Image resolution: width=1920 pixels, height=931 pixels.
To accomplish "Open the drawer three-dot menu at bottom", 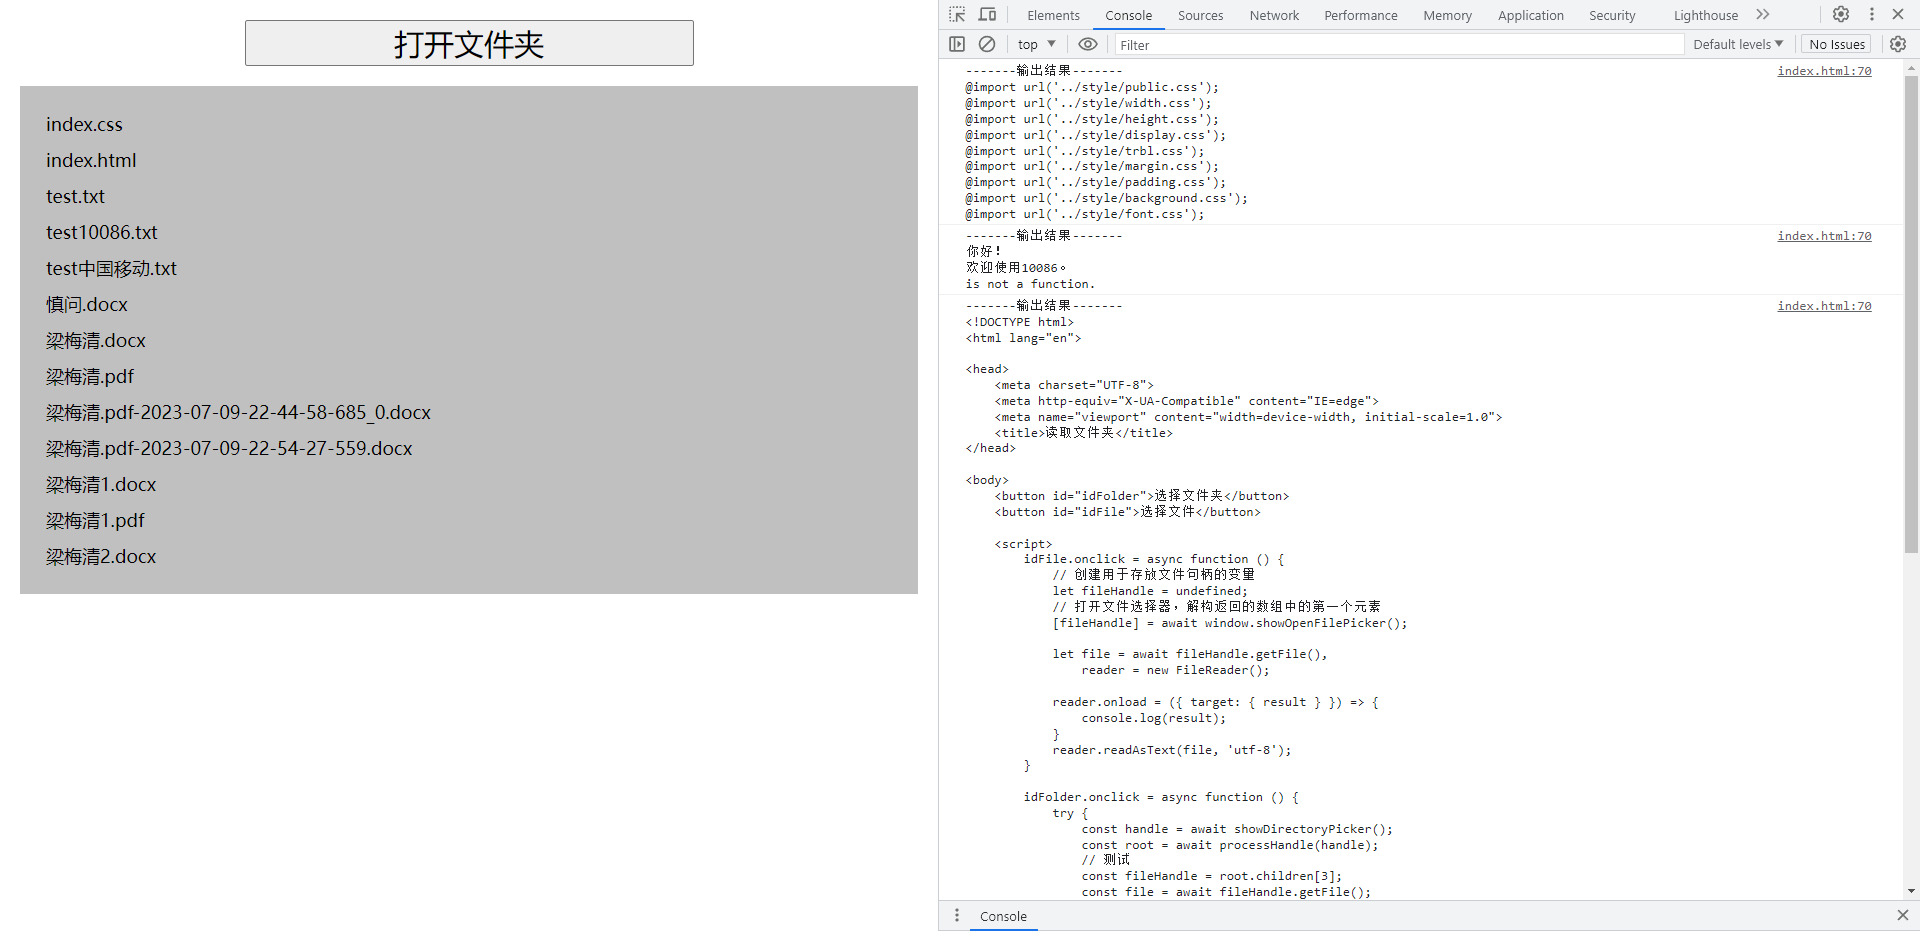I will tap(956, 915).
